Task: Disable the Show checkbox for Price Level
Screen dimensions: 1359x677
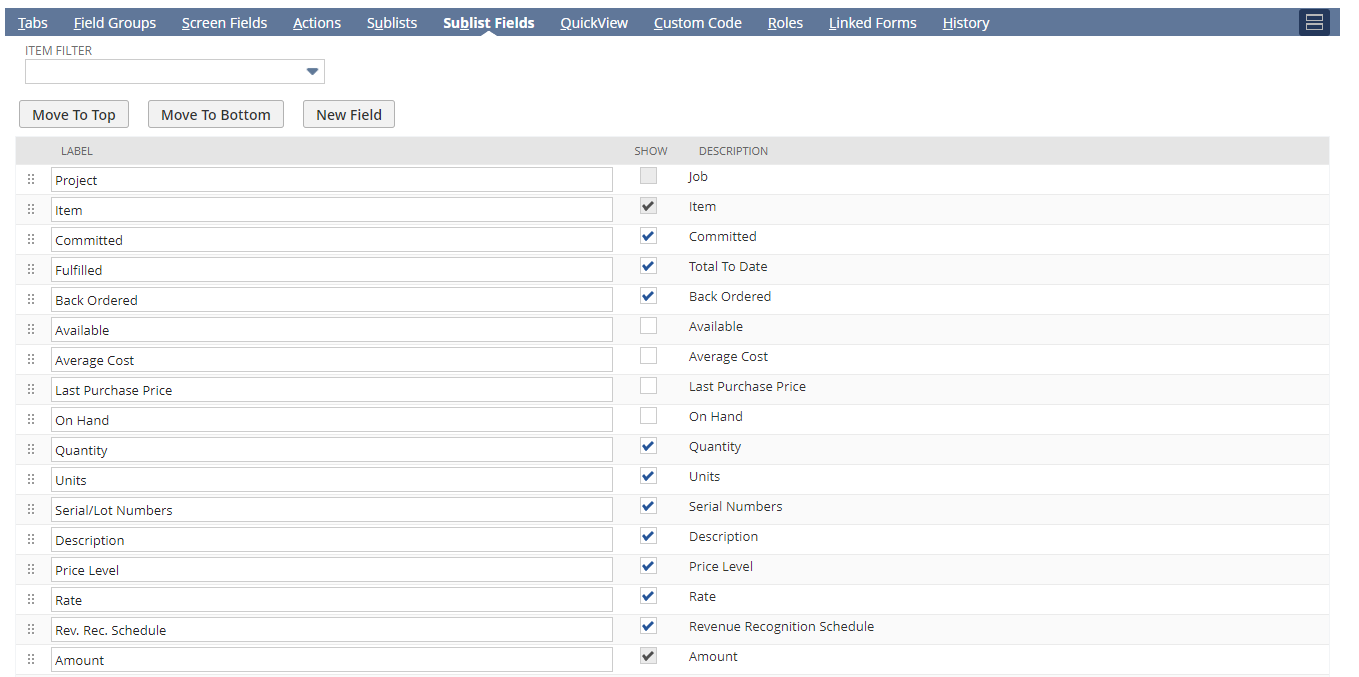Action: coord(647,566)
